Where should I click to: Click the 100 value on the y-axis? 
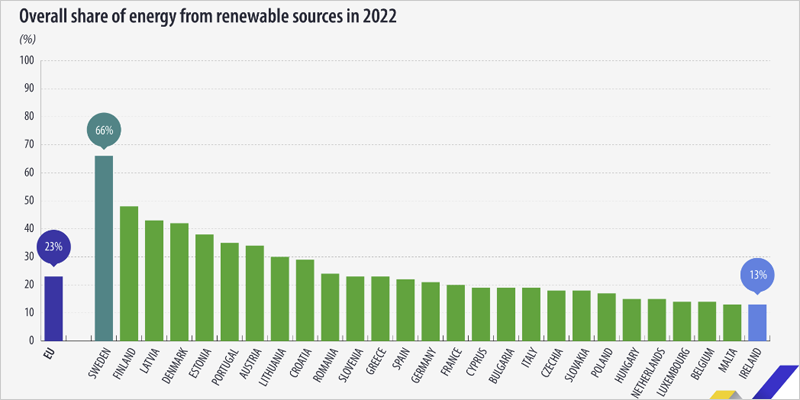tap(27, 61)
